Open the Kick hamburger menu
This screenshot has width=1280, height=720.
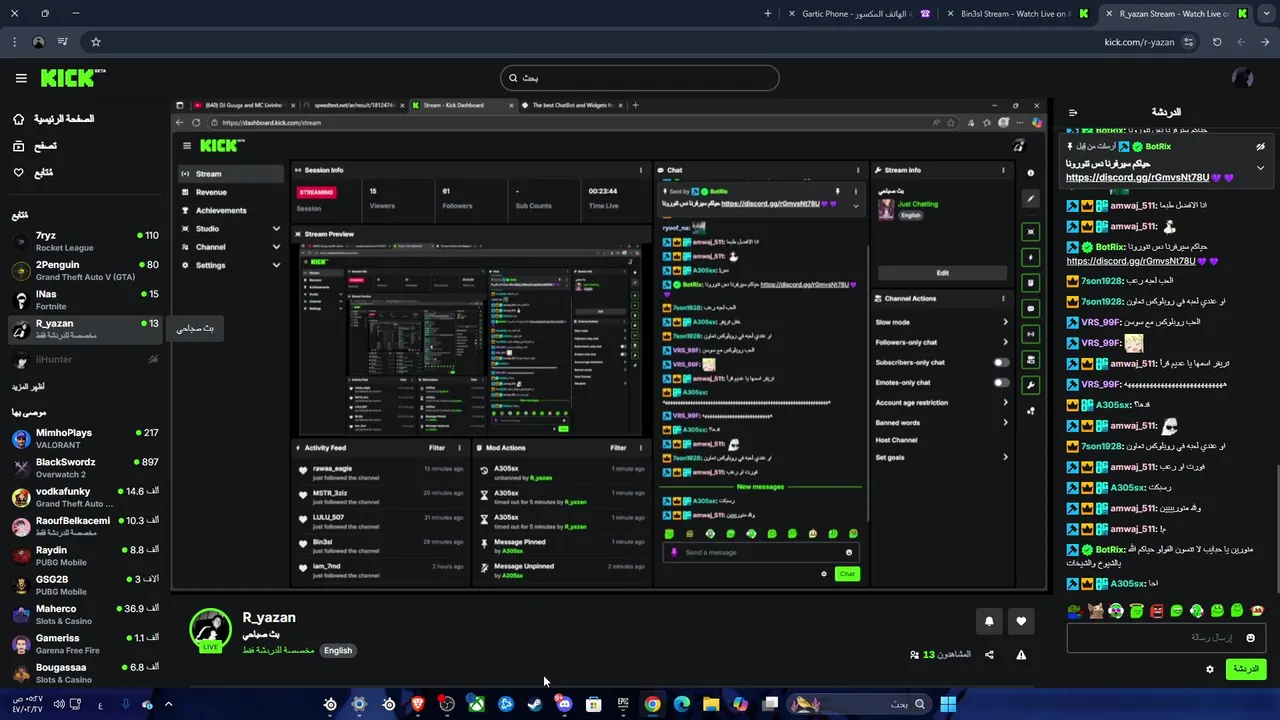21,78
